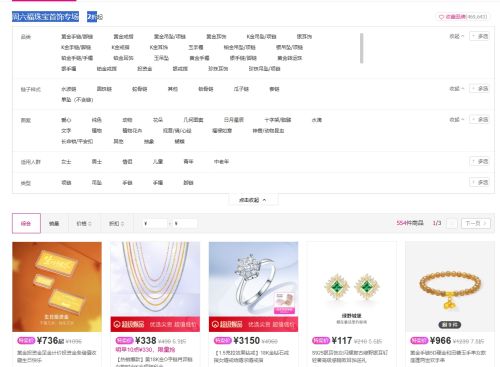Filter by 蝴蝶 butterfly pattern
Screen dimensions: 500x367
click(x=179, y=141)
